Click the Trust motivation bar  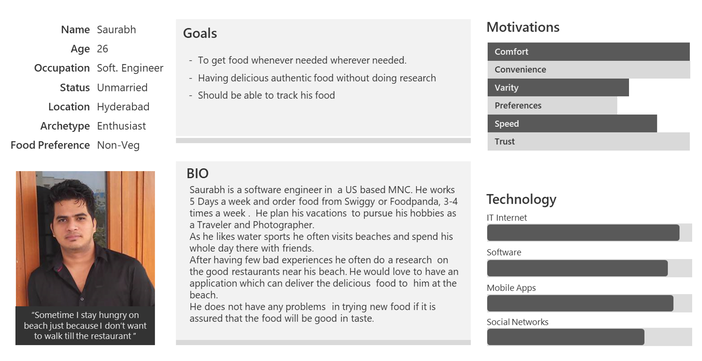[x=588, y=142]
